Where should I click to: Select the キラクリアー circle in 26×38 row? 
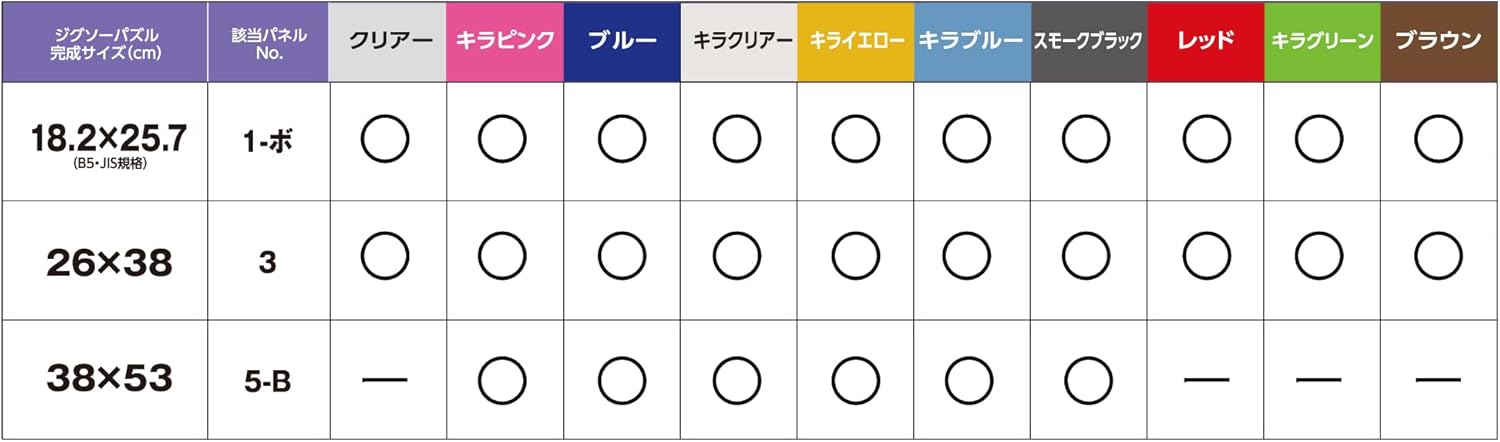pyautogui.click(x=736, y=260)
